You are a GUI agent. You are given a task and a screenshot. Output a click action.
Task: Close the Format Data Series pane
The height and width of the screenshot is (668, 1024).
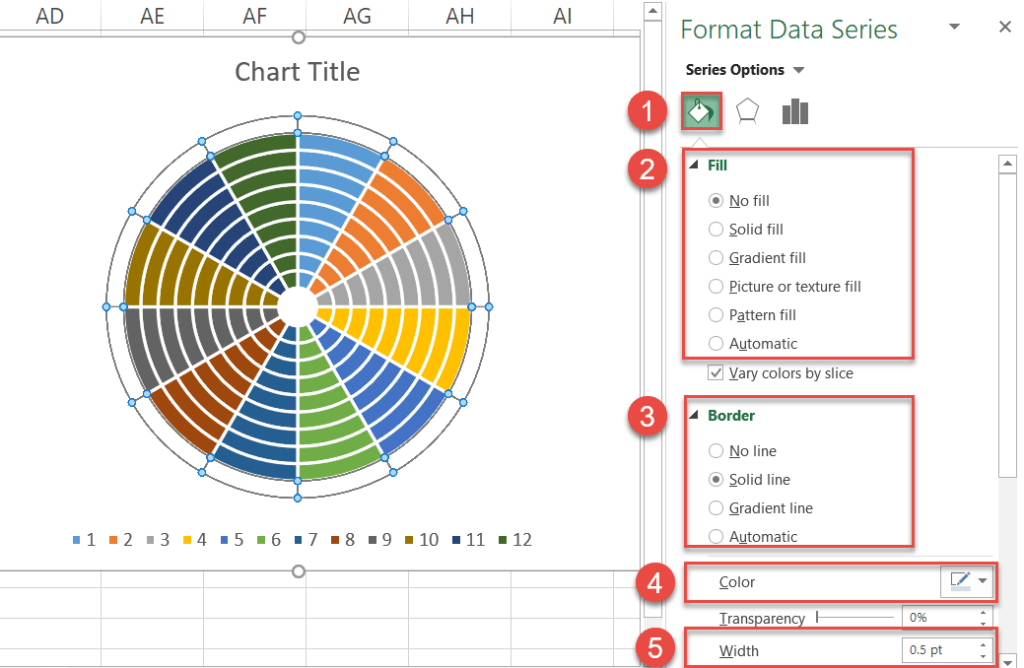pos(1005,28)
